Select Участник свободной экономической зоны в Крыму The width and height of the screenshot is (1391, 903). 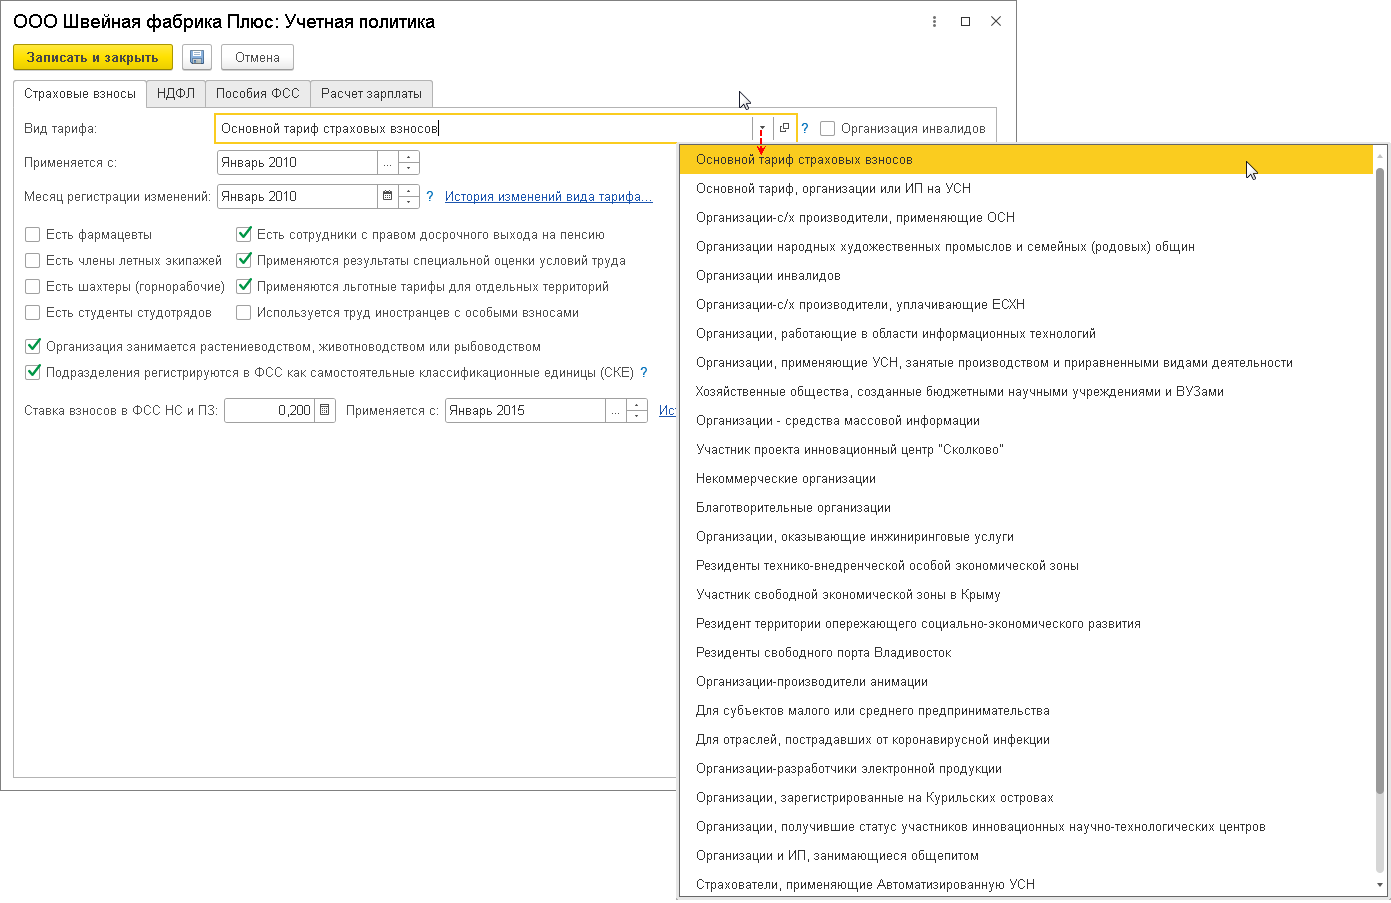(x=1026, y=594)
